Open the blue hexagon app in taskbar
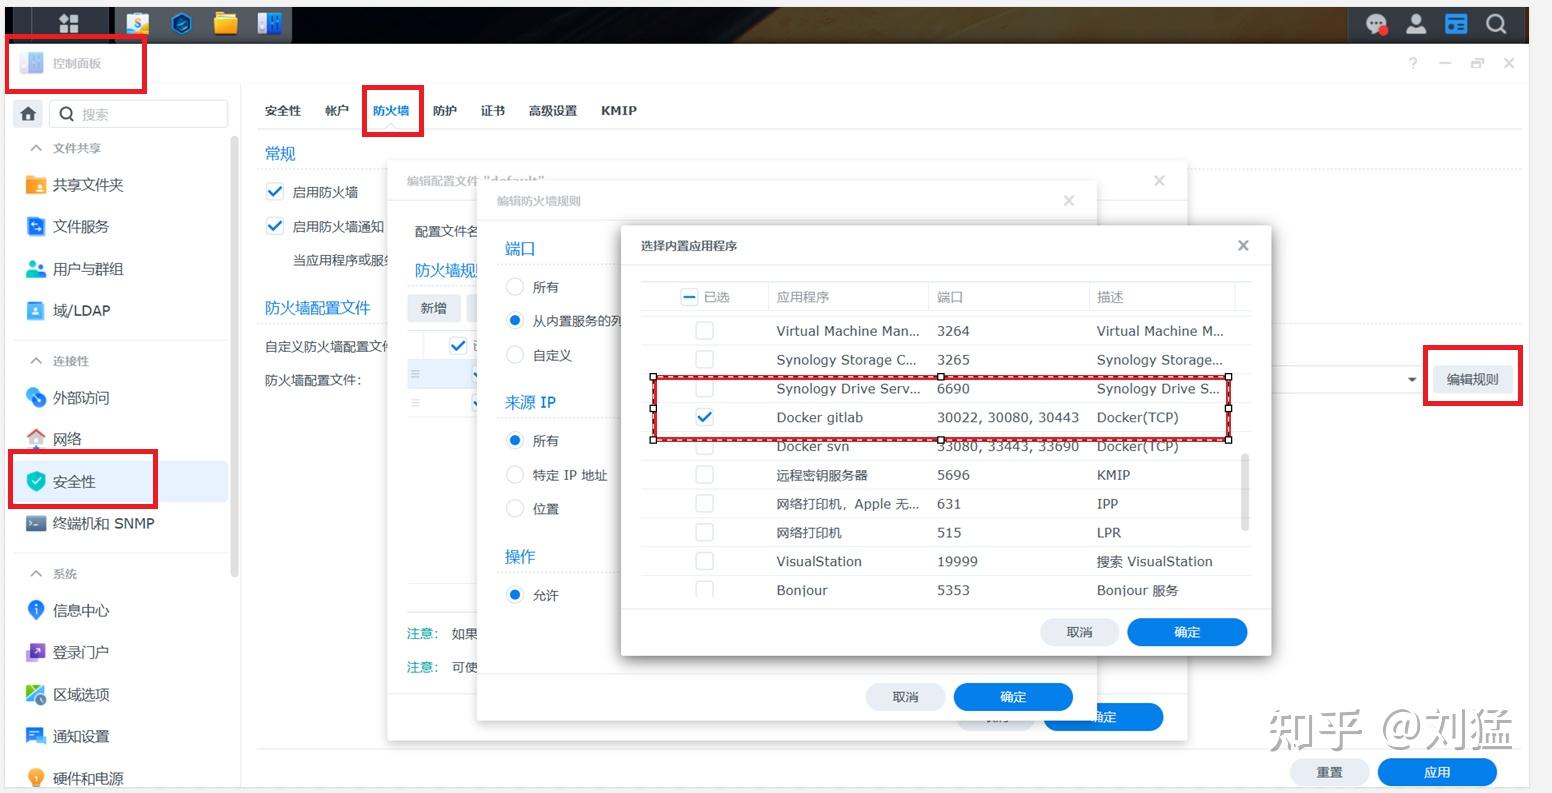This screenshot has height=793, width=1552. [181, 24]
